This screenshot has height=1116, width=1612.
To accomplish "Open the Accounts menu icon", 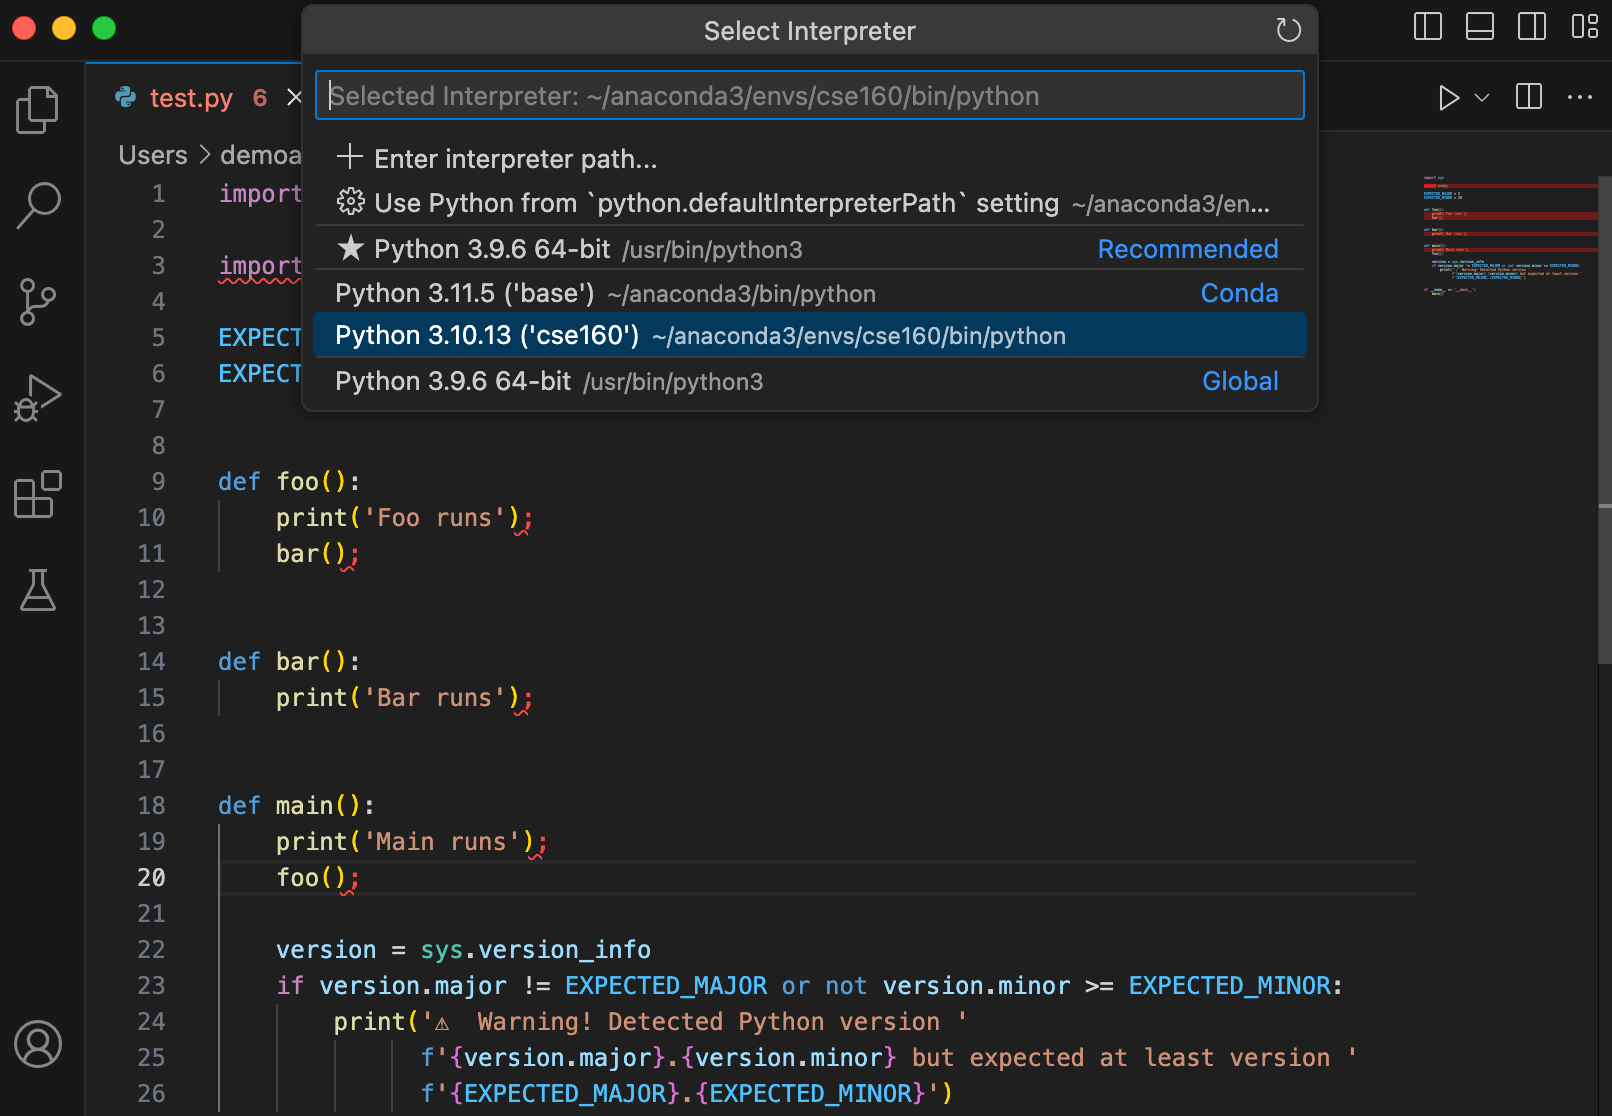I will (38, 1044).
